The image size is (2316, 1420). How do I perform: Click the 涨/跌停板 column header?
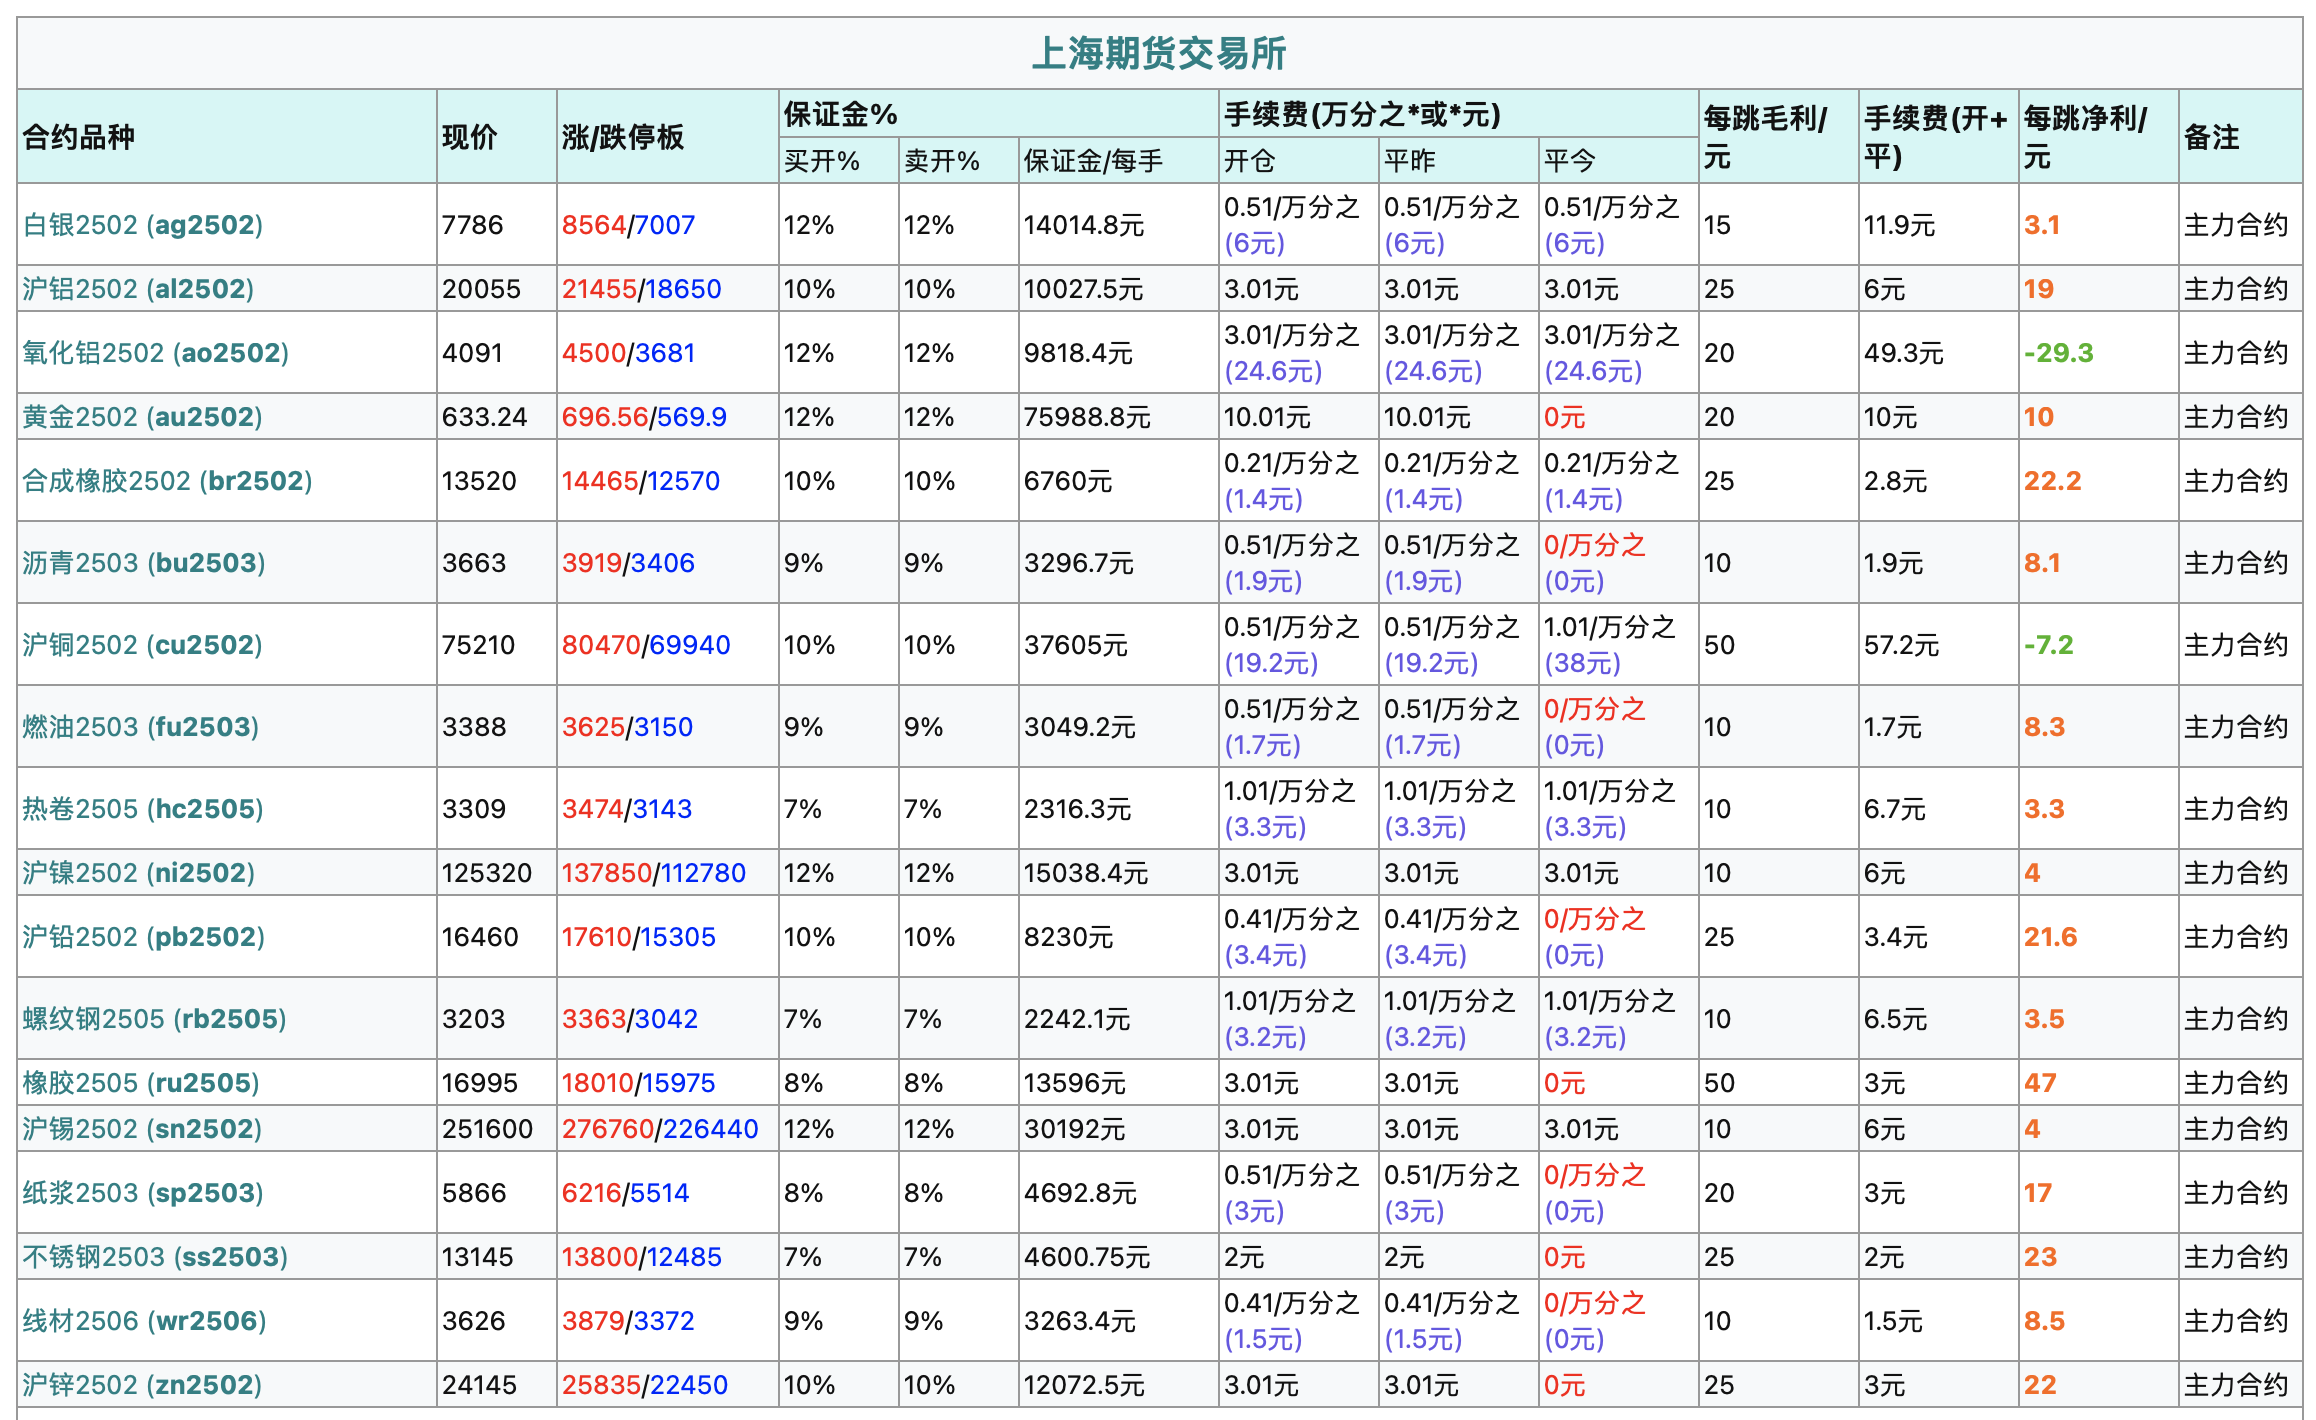tap(623, 137)
